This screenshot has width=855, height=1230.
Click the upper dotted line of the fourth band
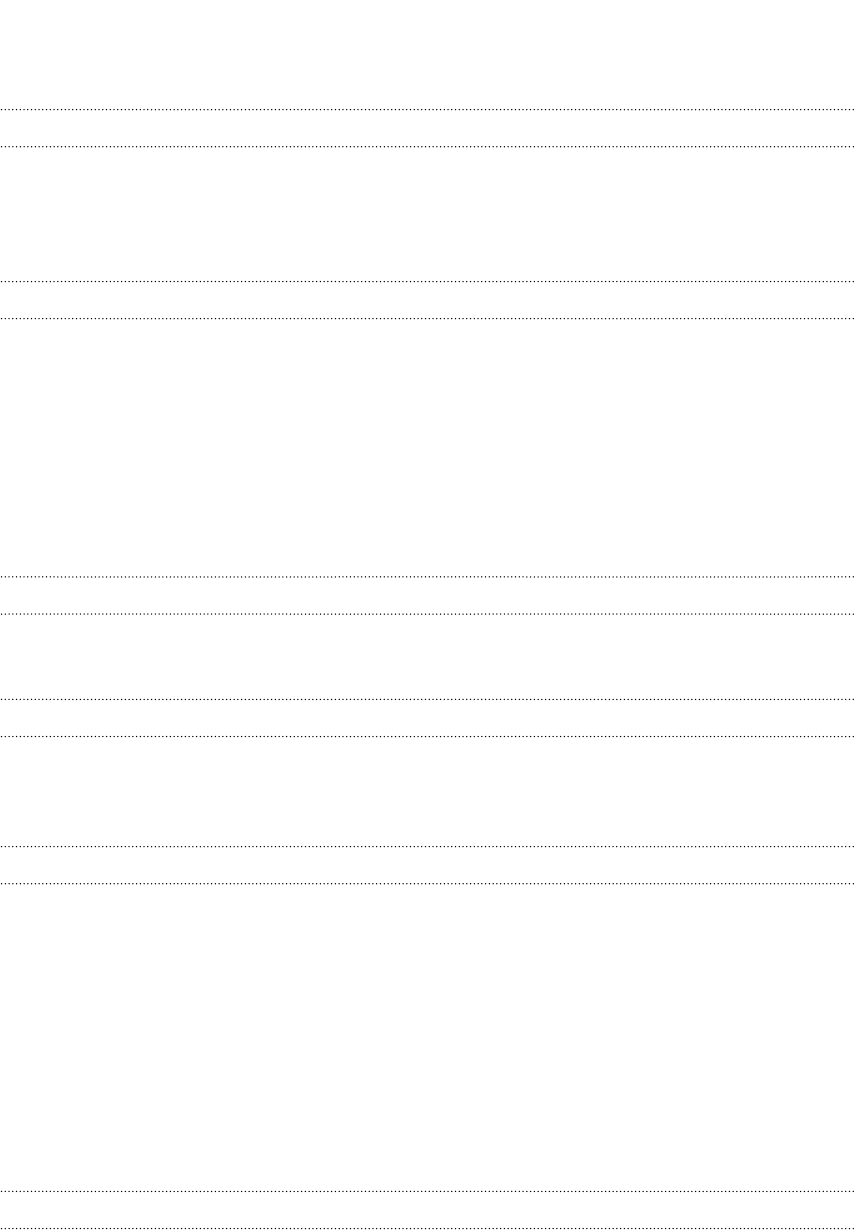coord(427,699)
